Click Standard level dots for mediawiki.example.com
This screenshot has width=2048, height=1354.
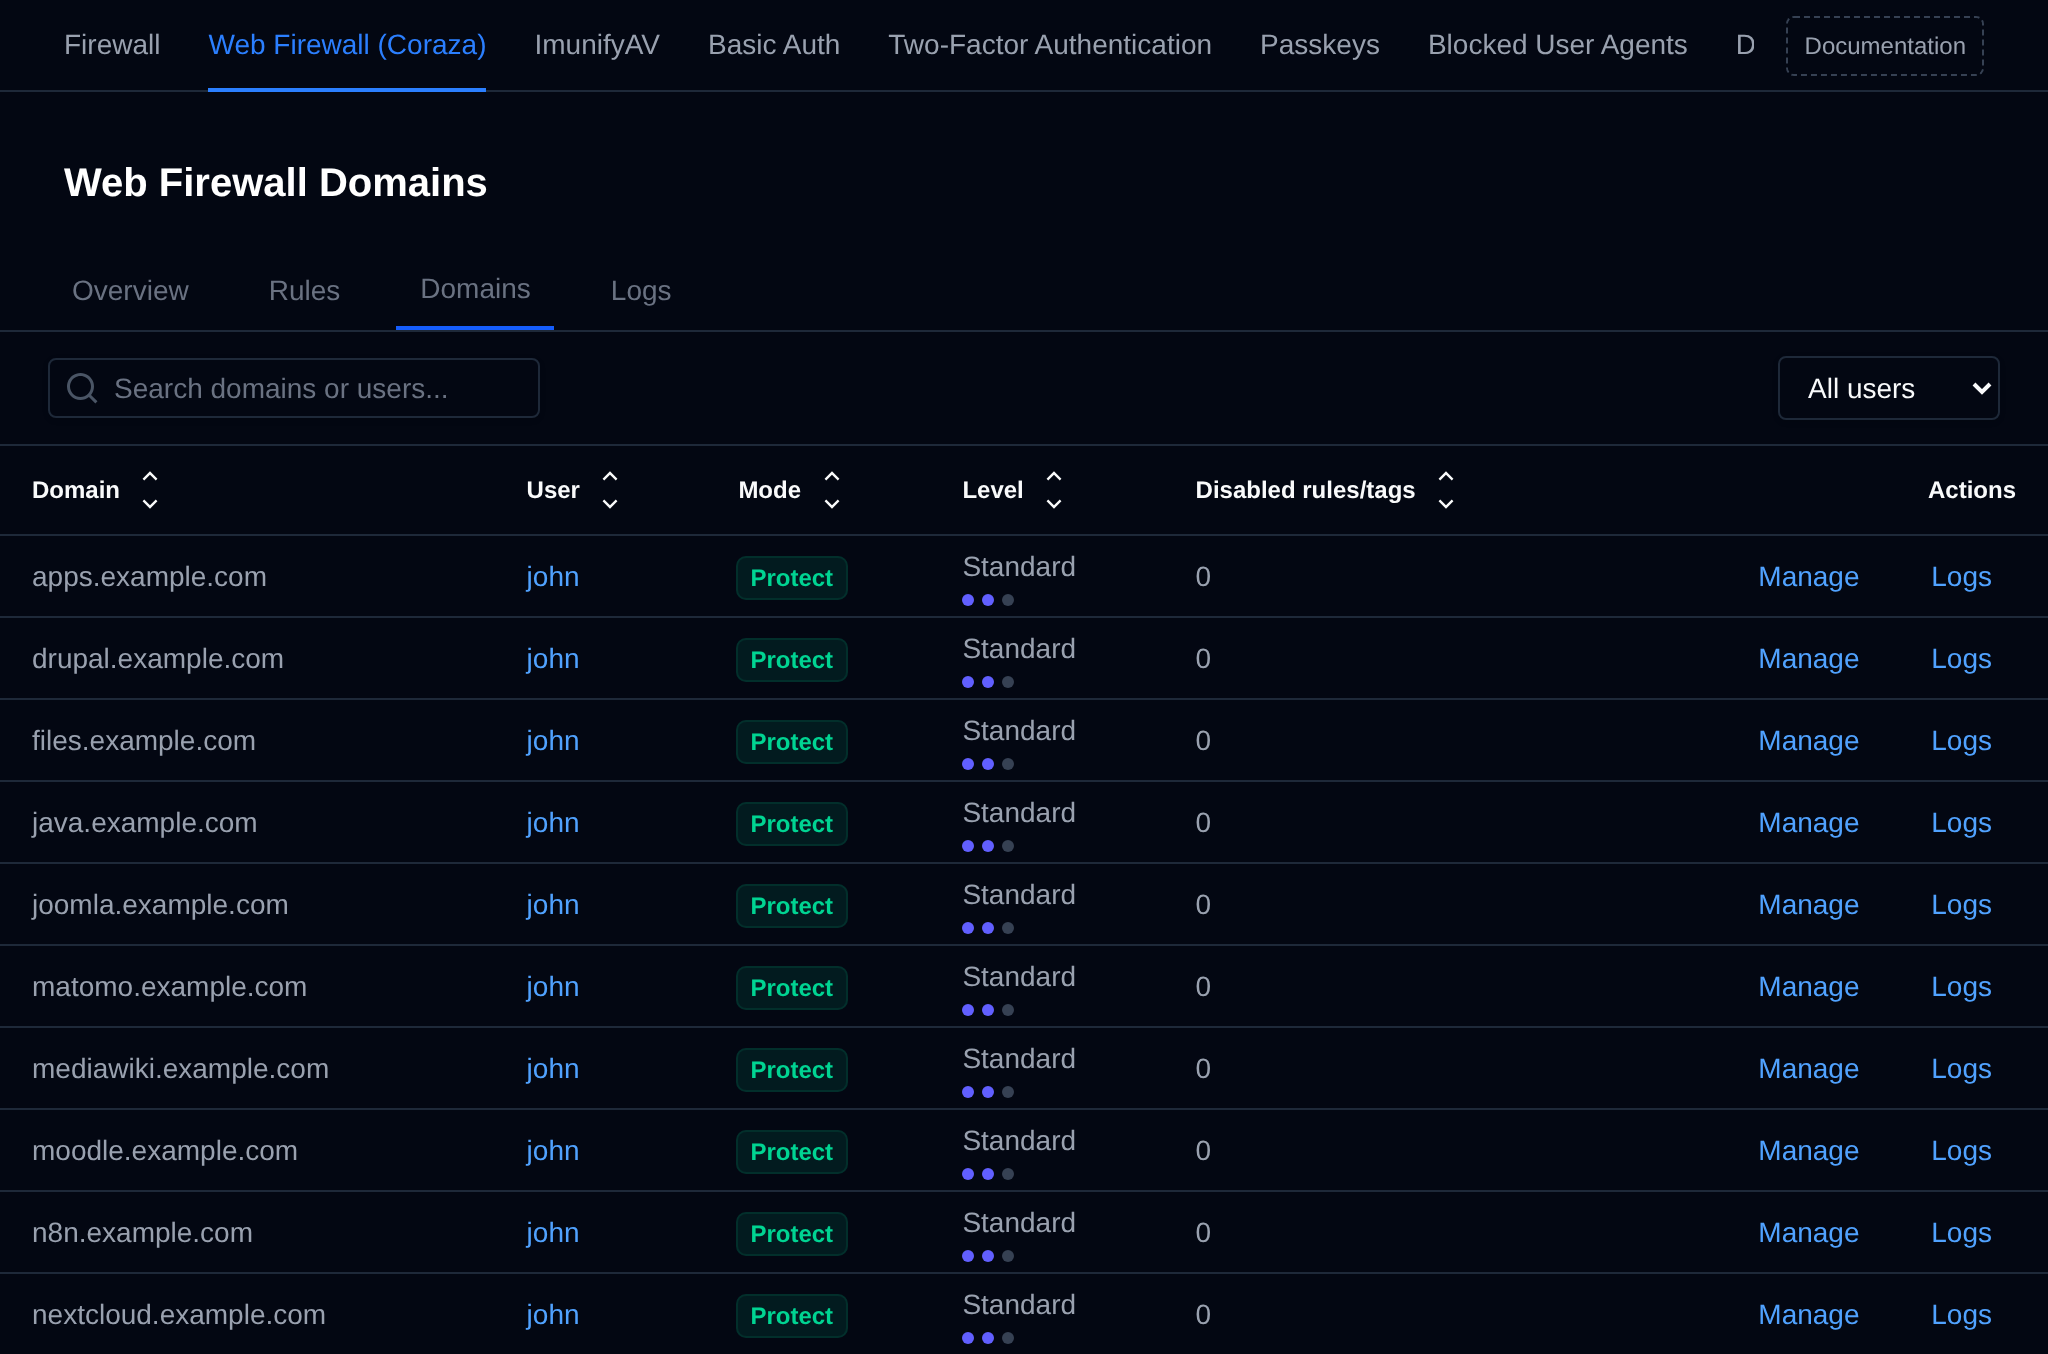tap(988, 1092)
